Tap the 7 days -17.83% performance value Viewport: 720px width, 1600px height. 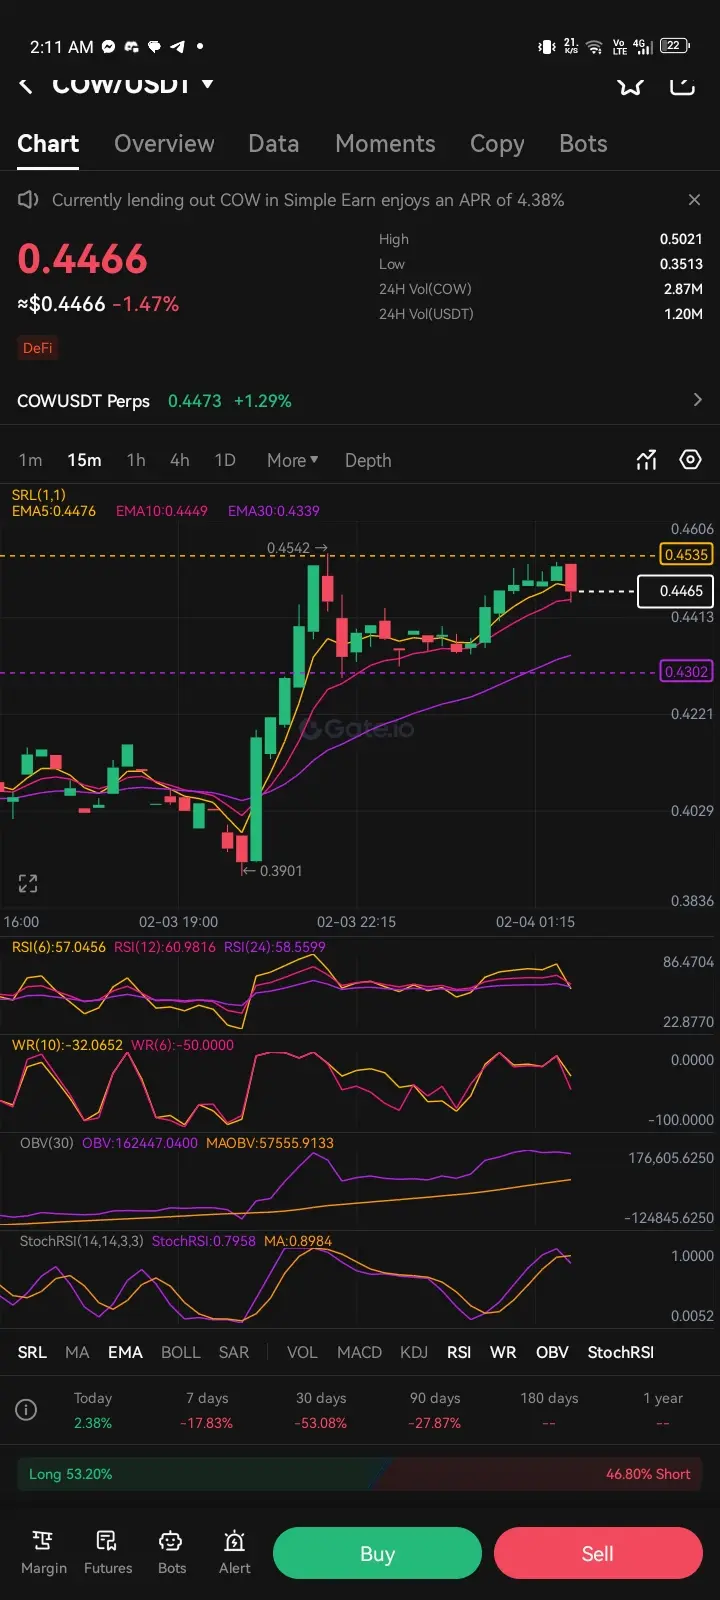tap(207, 1423)
